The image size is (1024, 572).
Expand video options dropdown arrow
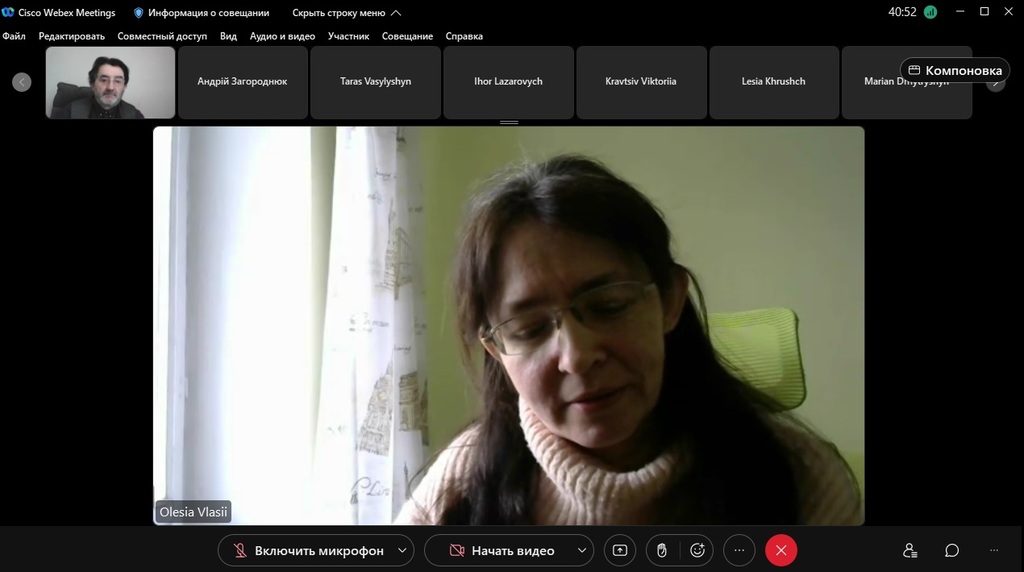point(582,550)
